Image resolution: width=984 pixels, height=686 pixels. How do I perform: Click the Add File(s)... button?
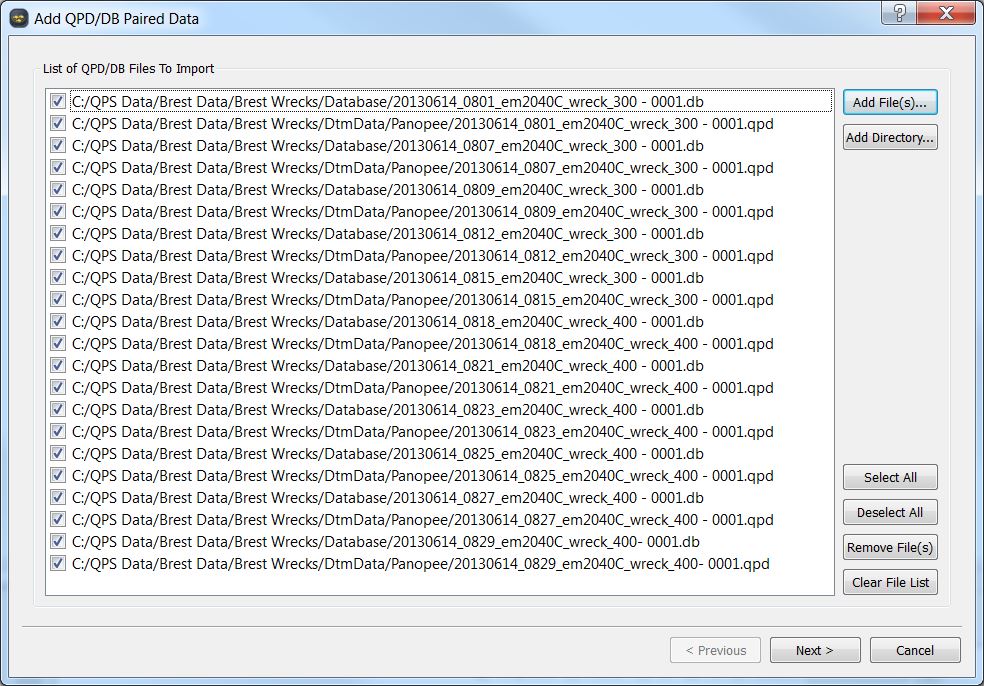890,102
